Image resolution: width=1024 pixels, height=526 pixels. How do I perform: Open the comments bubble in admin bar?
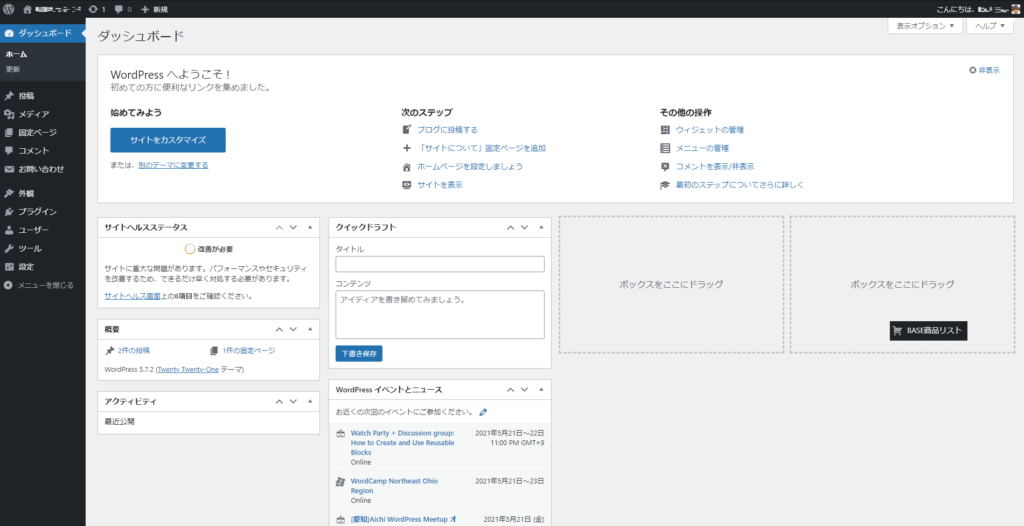123,9
